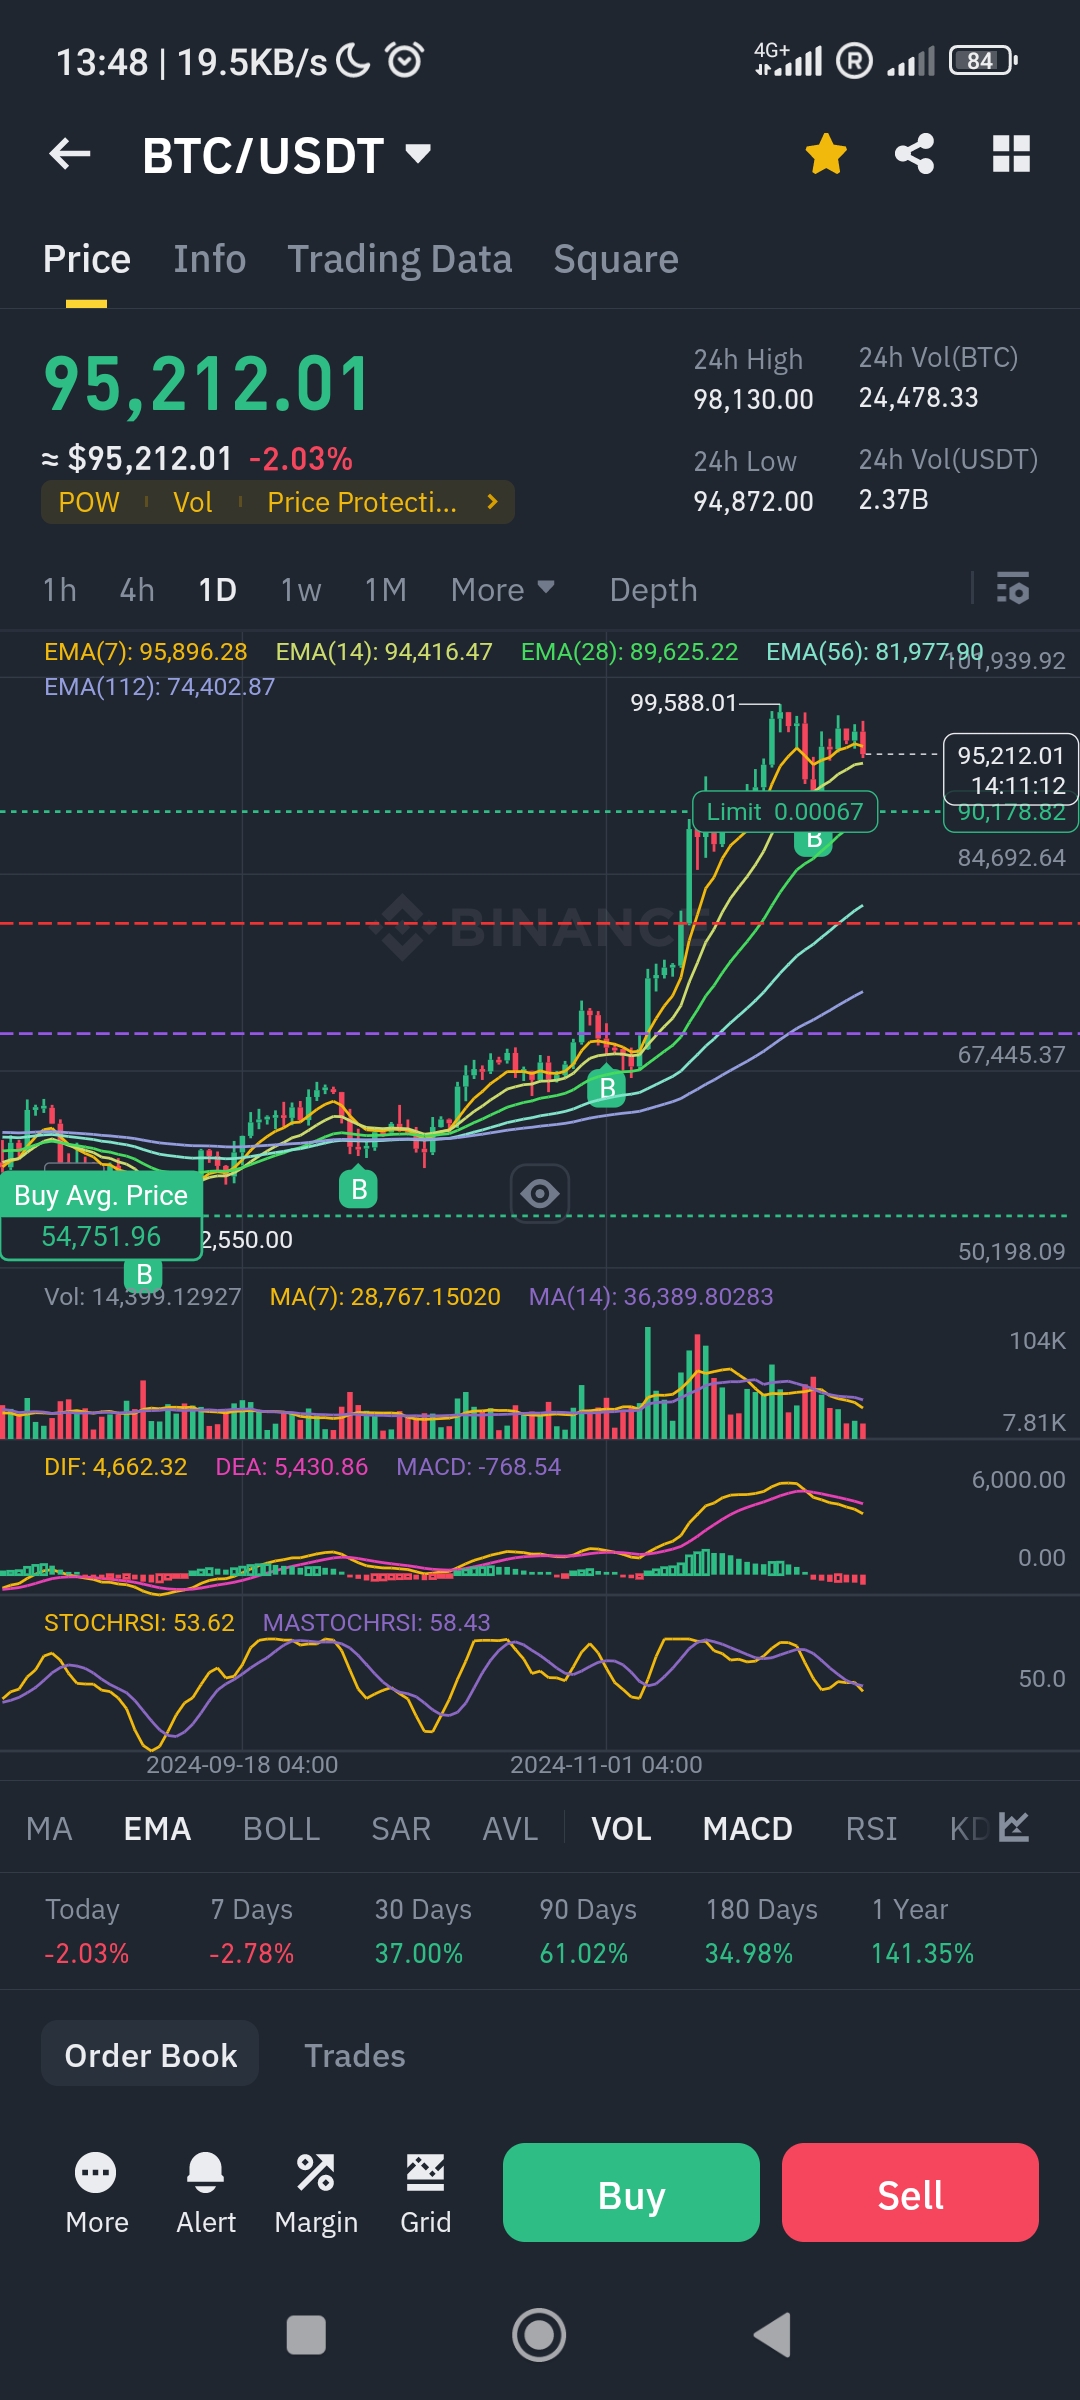The image size is (1080, 2400).
Task: Tap the POW tag
Action: [x=89, y=502]
